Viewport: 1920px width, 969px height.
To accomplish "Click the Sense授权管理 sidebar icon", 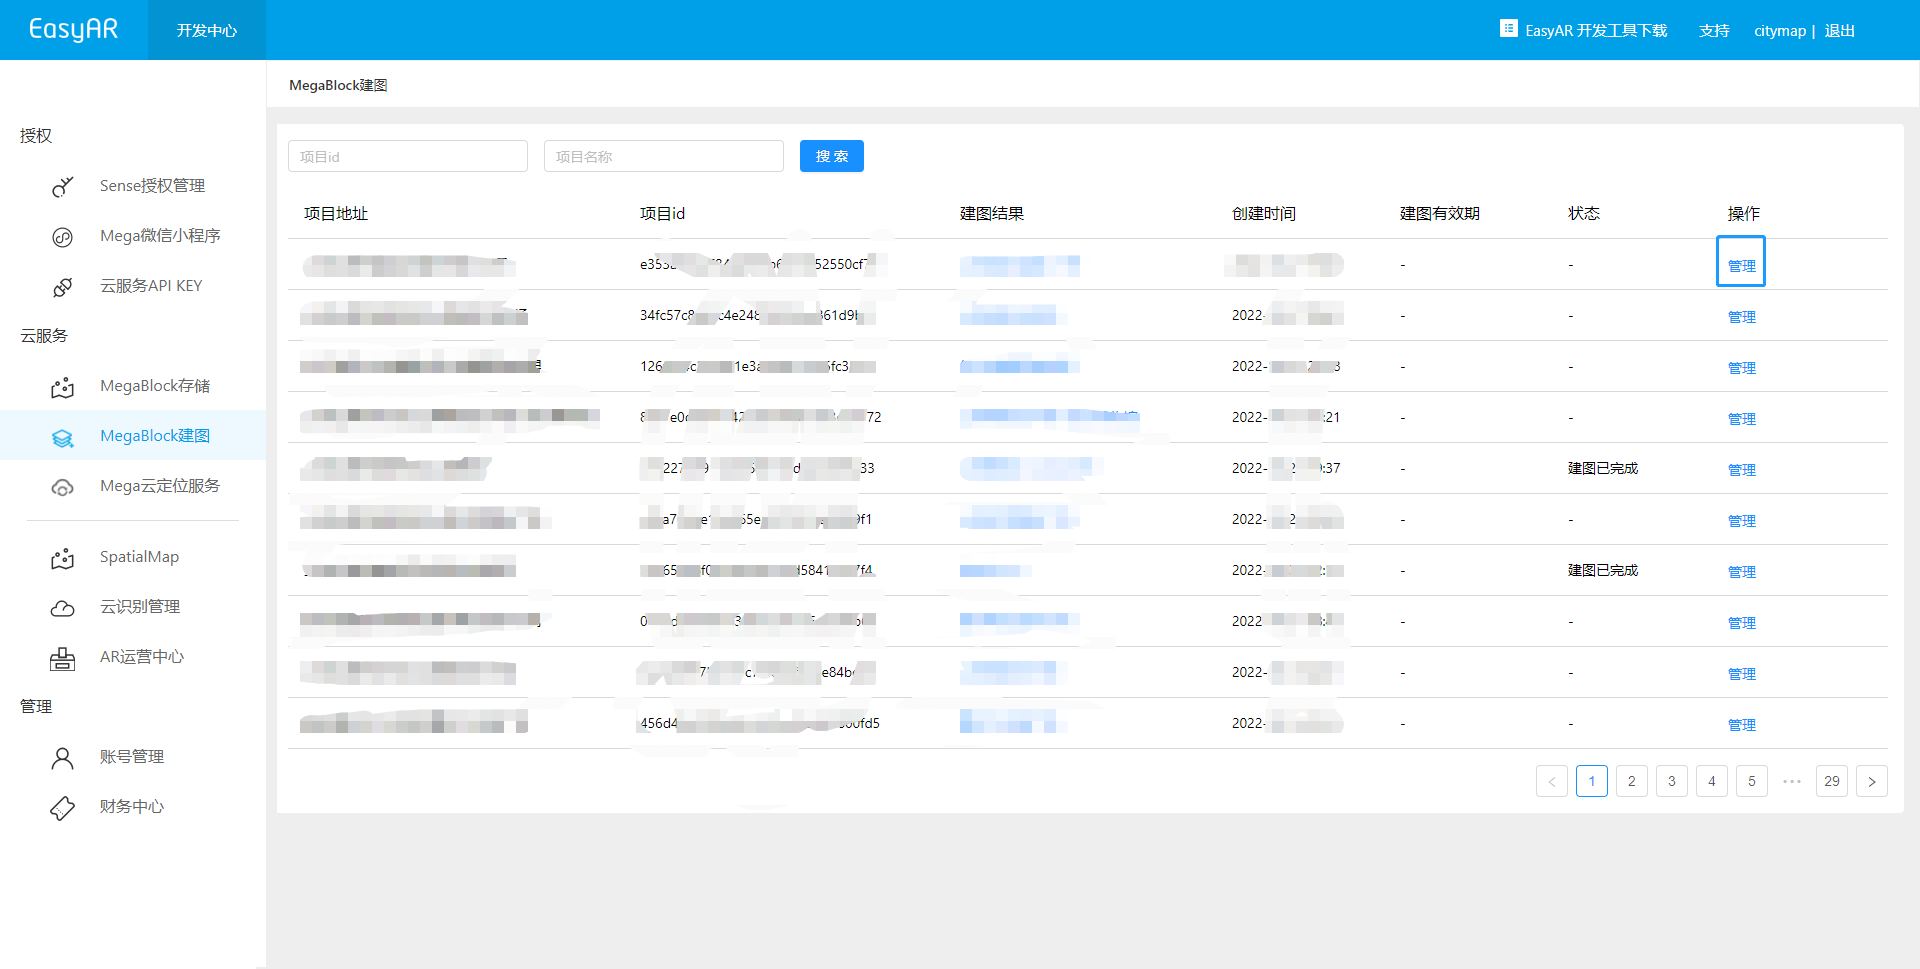I will (x=62, y=187).
